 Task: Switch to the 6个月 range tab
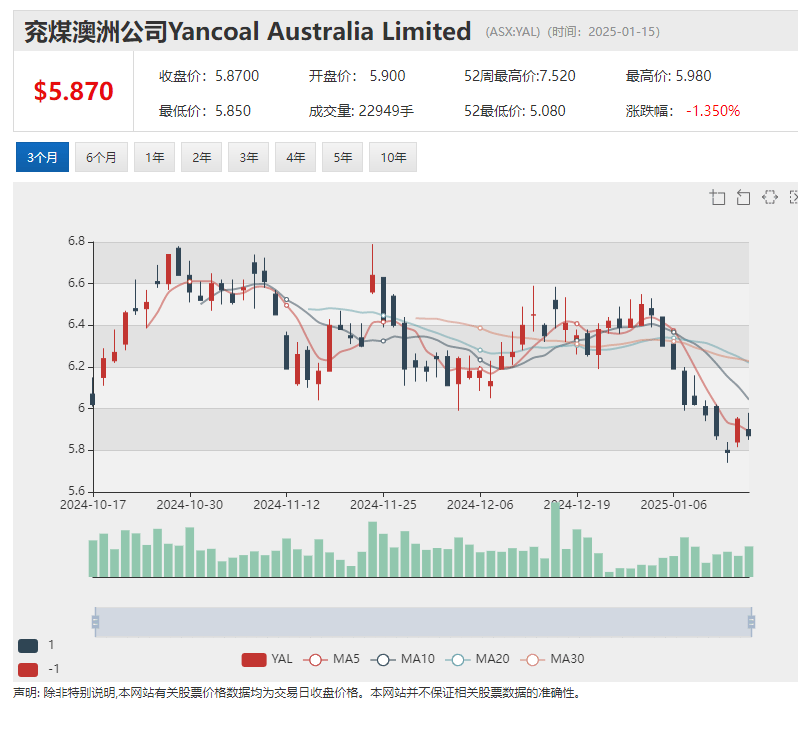[101, 157]
